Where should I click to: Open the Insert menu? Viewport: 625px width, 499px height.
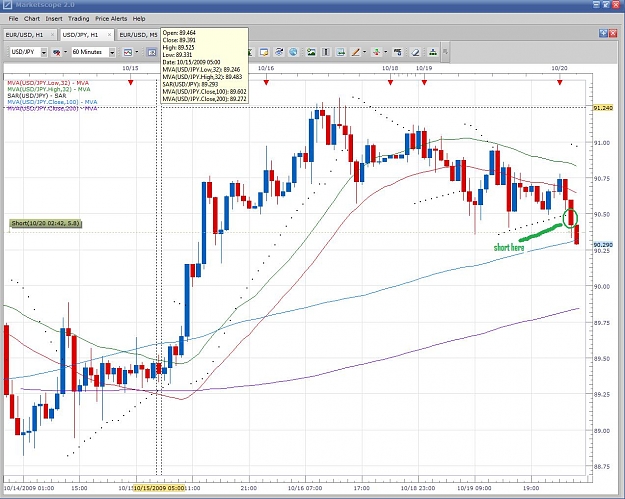point(54,19)
